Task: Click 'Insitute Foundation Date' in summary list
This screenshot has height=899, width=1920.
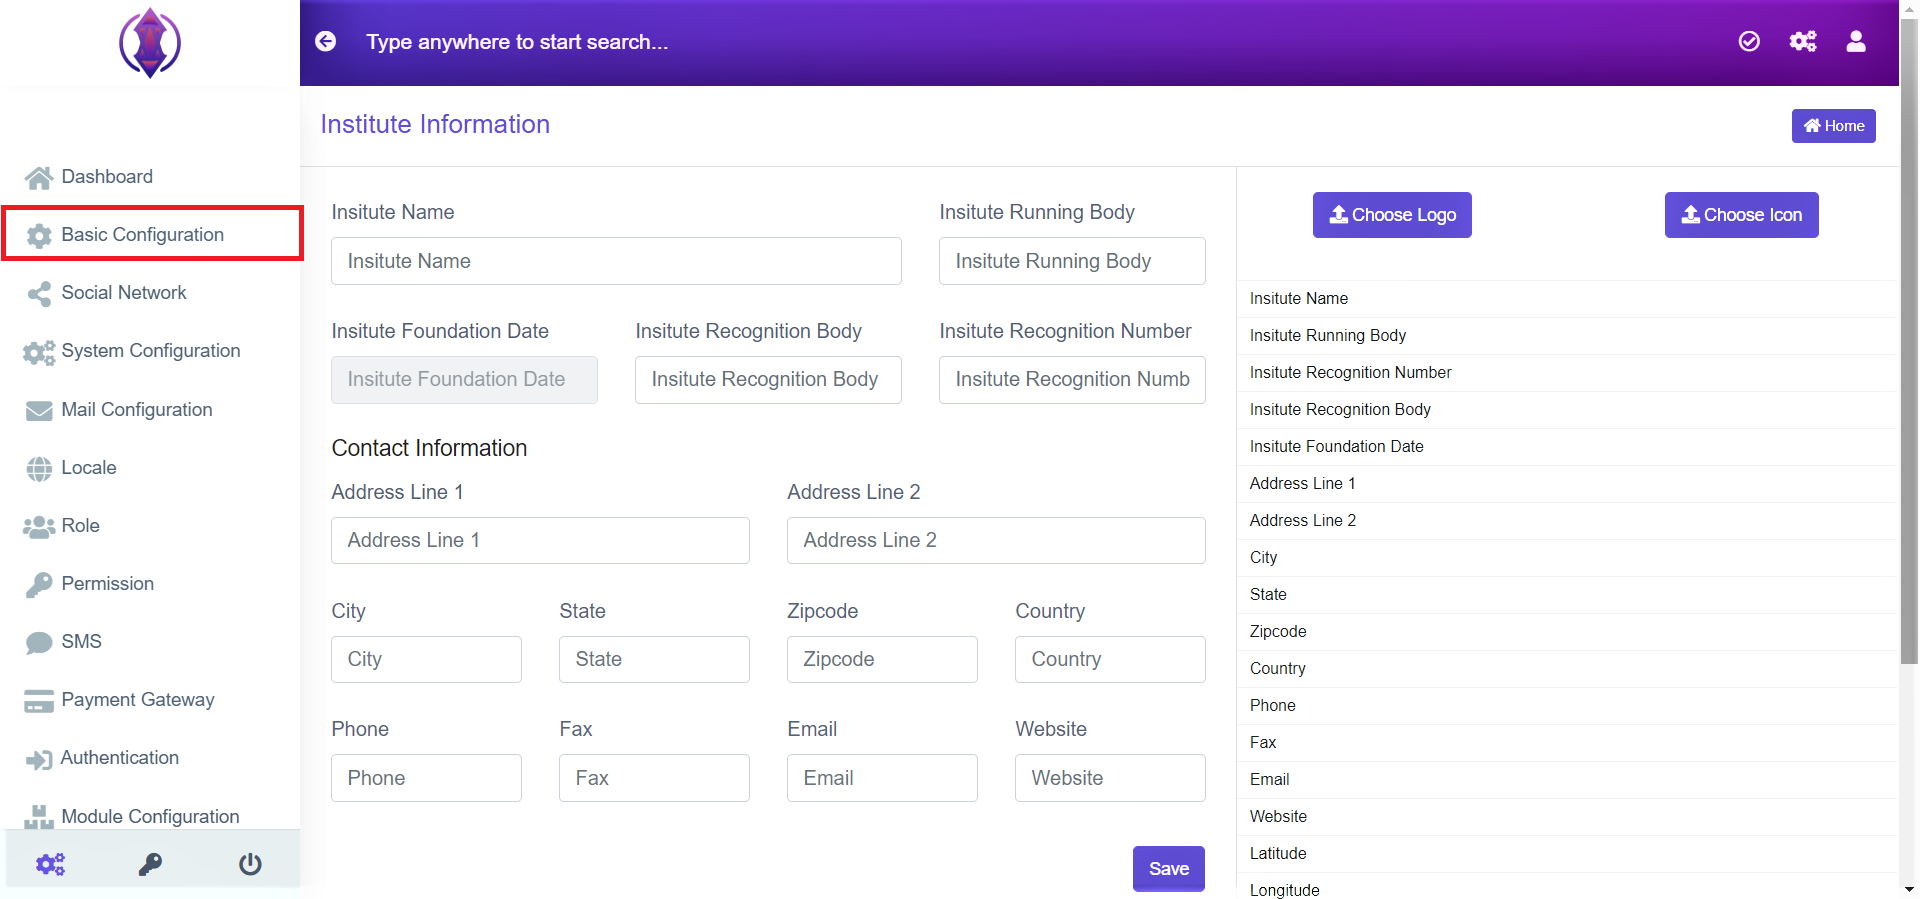Action: (x=1336, y=446)
